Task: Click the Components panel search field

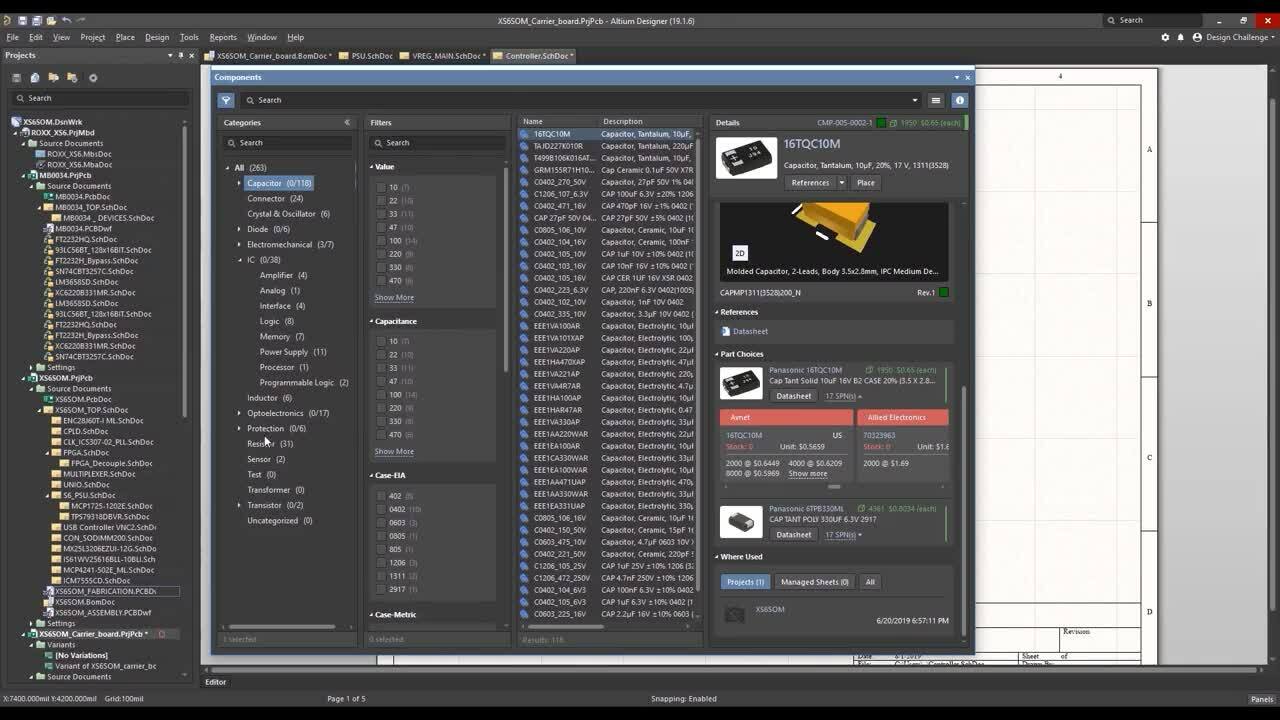Action: pyautogui.click(x=580, y=100)
